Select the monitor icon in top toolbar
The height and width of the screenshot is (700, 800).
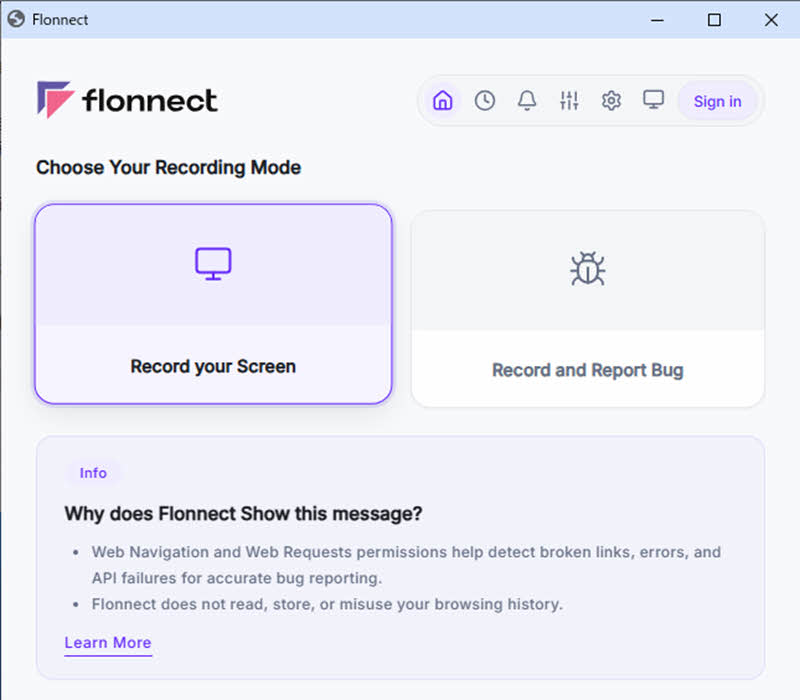click(x=653, y=99)
